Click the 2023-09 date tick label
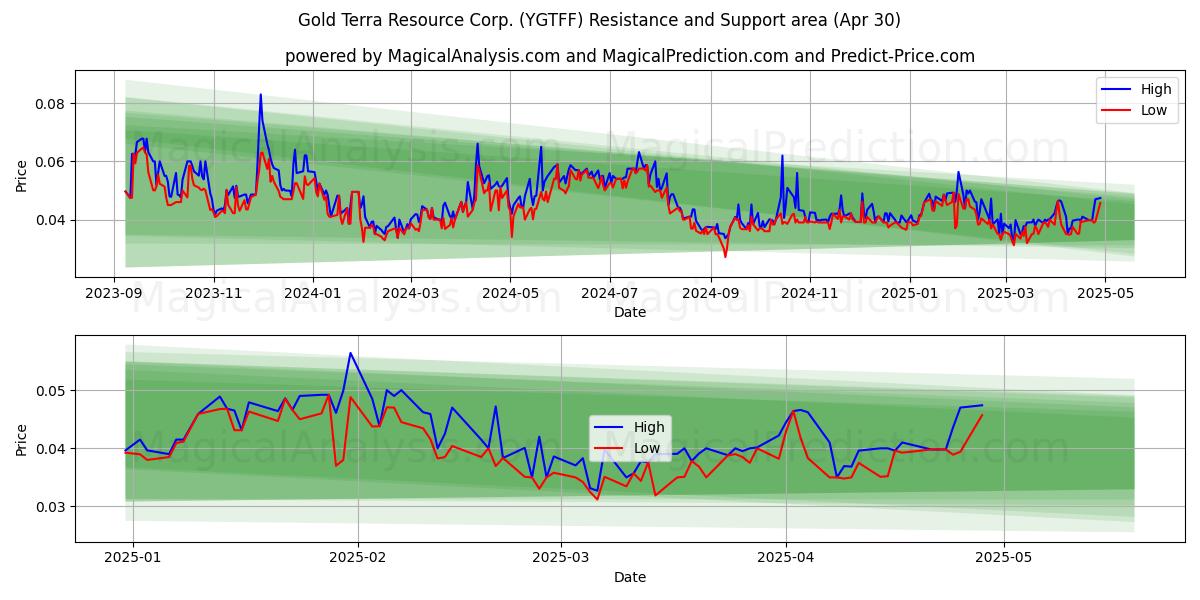This screenshot has width=1200, height=600. 114,293
